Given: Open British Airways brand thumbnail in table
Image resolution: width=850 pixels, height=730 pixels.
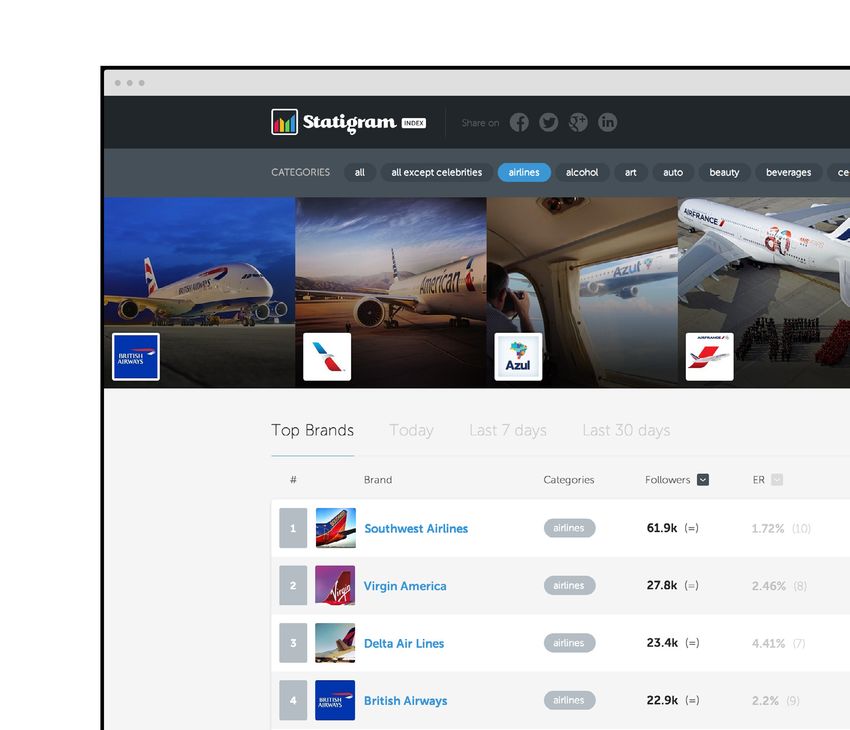Looking at the screenshot, I should [x=336, y=700].
